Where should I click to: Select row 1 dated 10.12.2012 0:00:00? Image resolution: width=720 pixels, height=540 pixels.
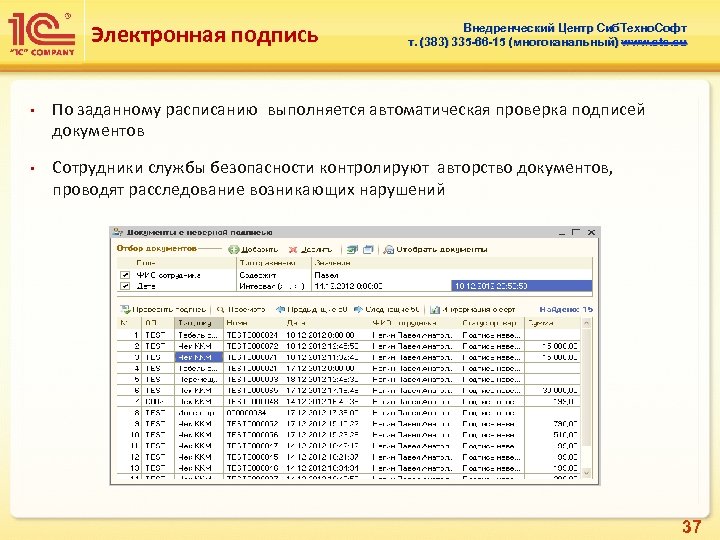click(x=349, y=335)
